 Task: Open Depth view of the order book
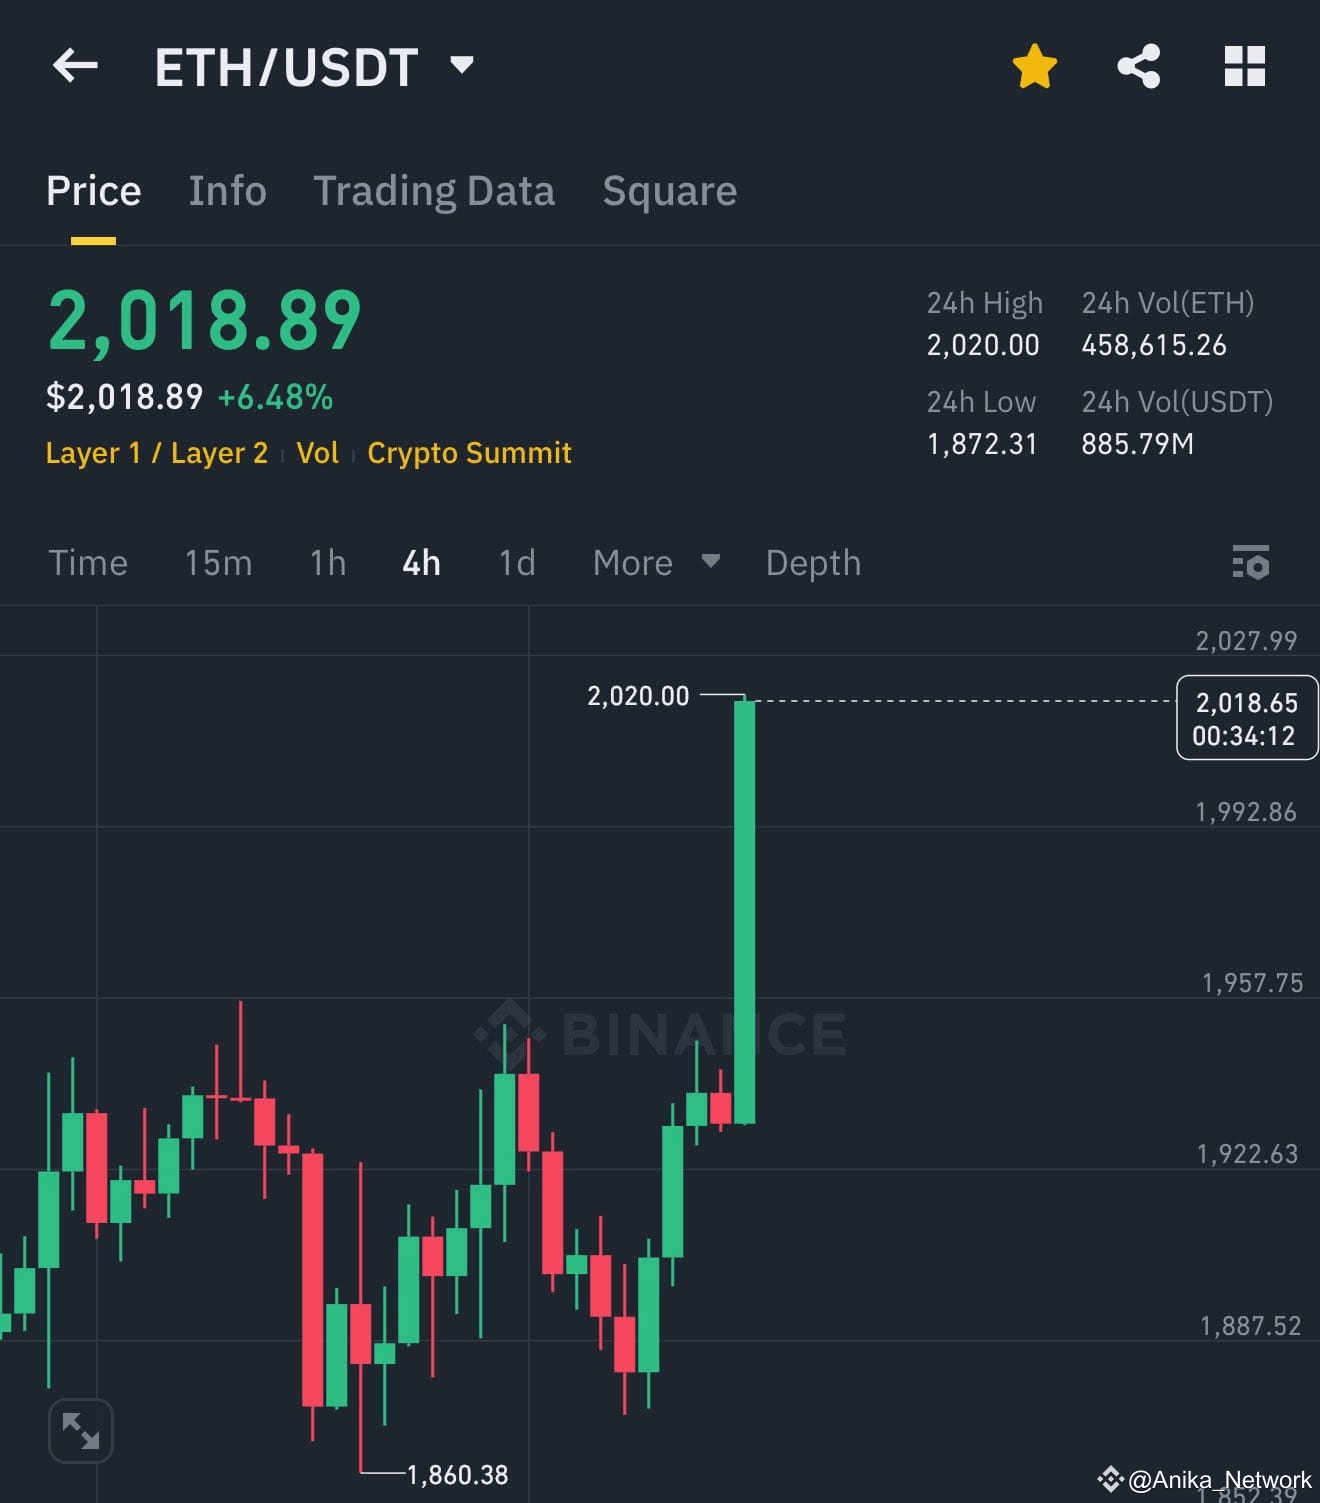click(x=812, y=563)
